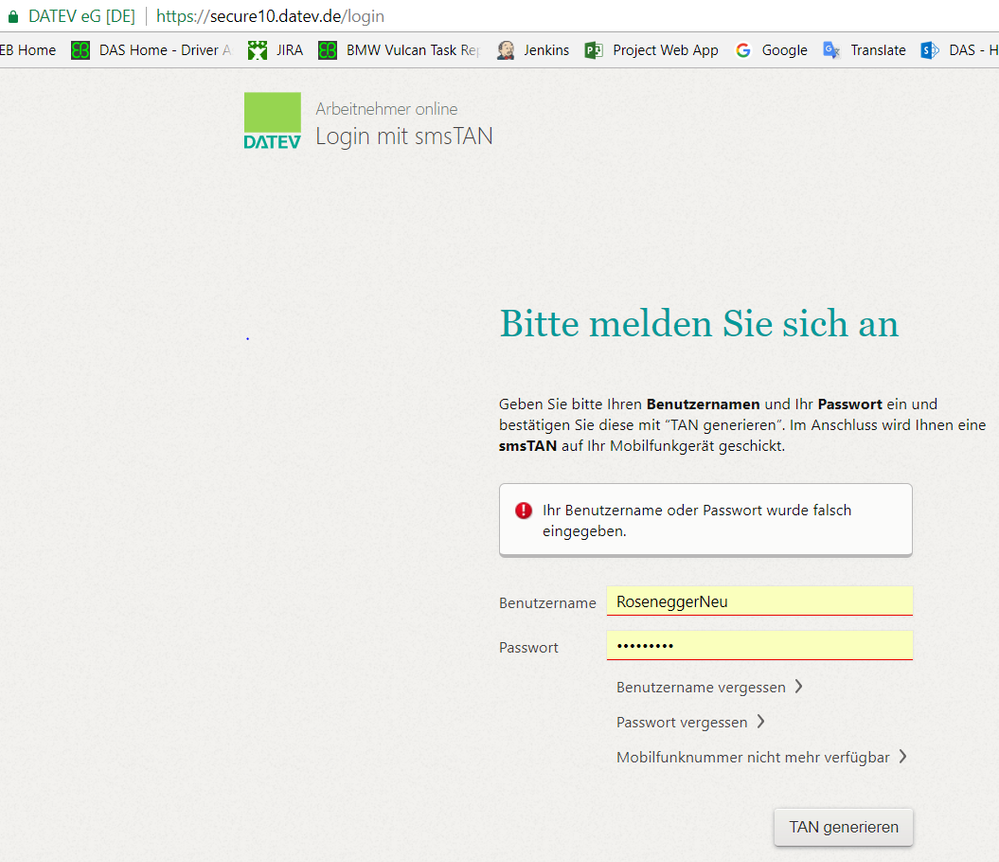The image size is (999, 862).
Task: Open the Project Web App bookmark
Action: click(665, 50)
